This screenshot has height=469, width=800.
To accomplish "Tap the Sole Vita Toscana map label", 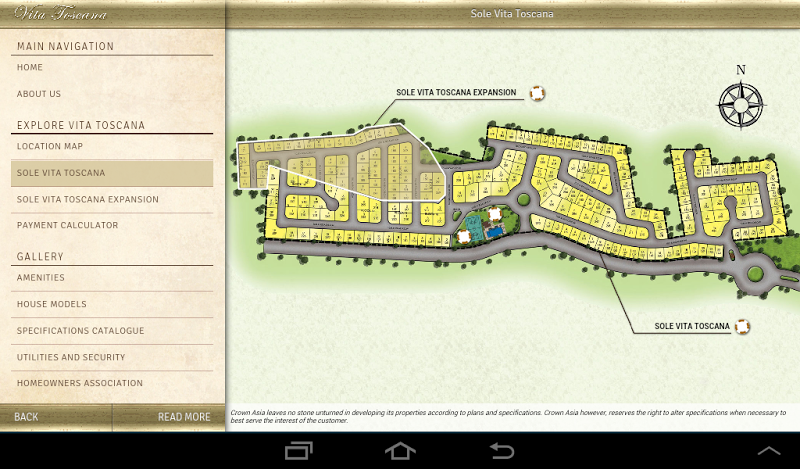I will tap(692, 326).
